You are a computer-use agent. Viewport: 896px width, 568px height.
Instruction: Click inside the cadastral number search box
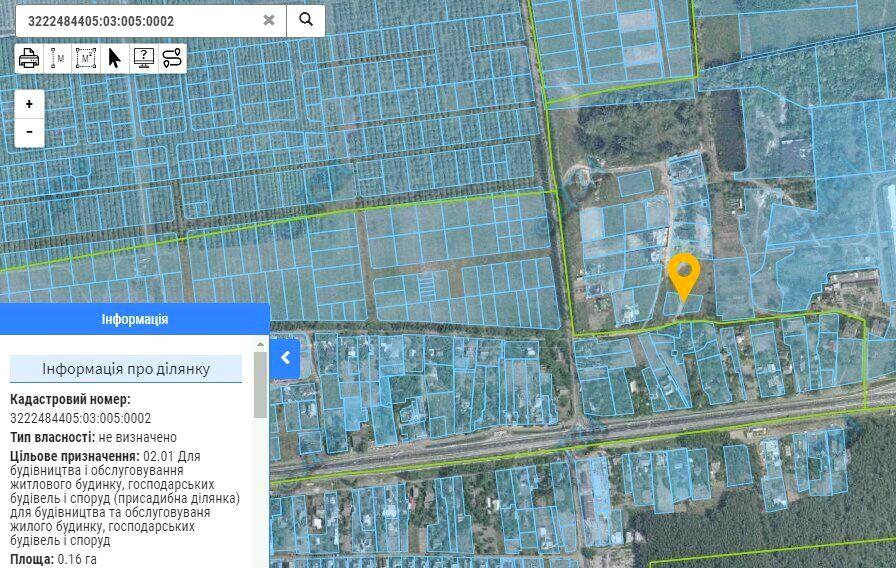click(140, 20)
